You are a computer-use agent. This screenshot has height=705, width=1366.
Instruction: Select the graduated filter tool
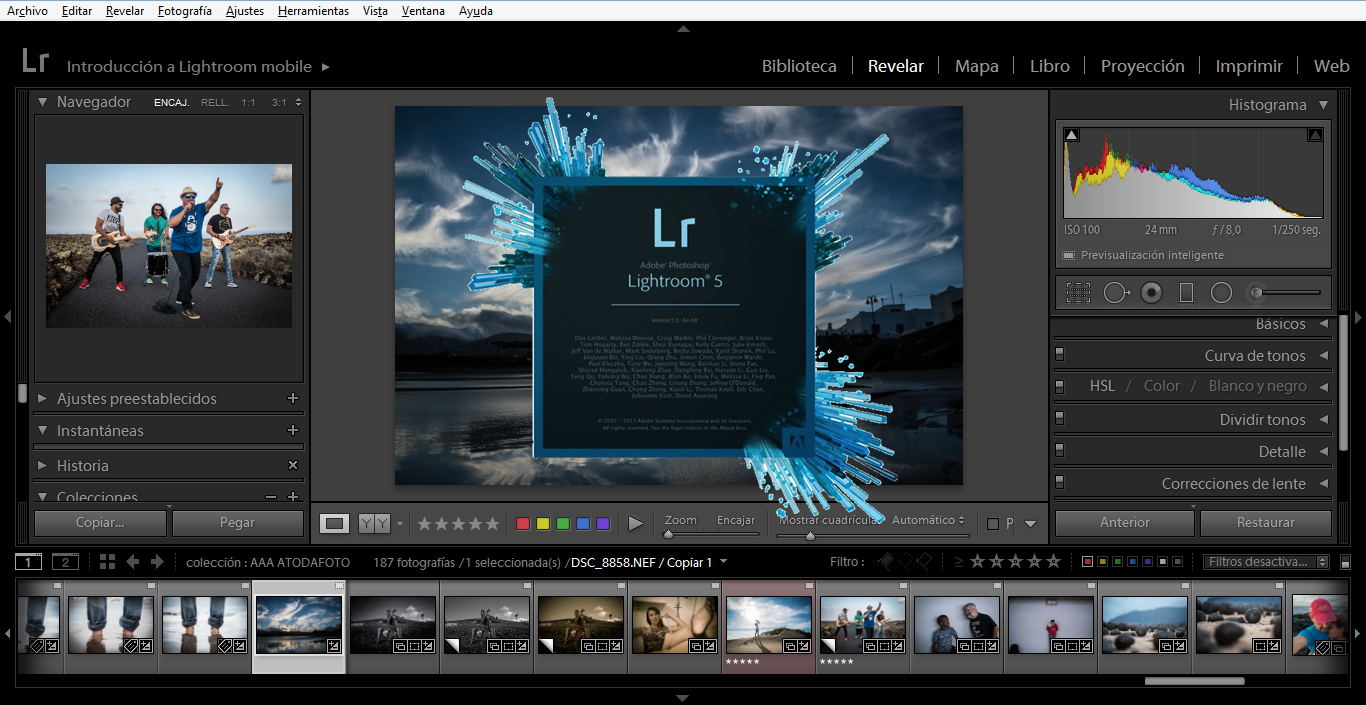(x=1187, y=293)
